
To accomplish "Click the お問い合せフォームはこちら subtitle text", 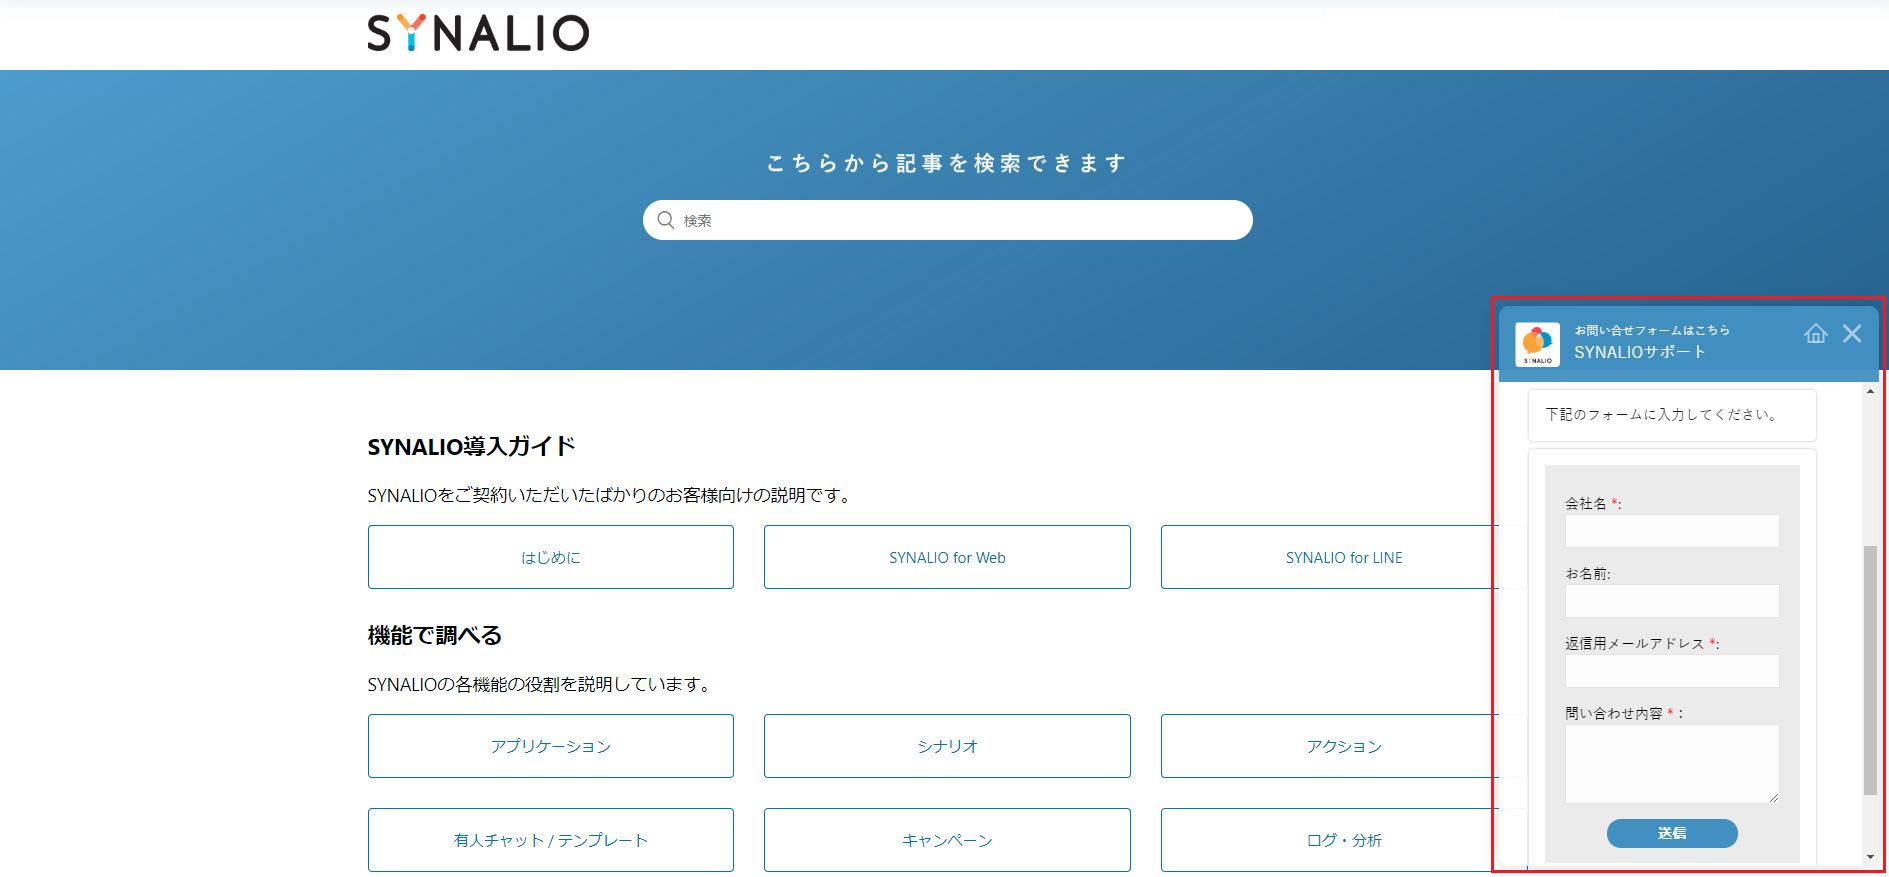I will [x=1652, y=330].
